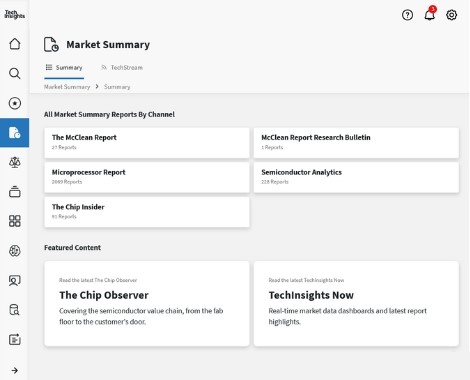Open the Microprocessor Report channel card
The height and width of the screenshot is (380, 470).
tap(147, 177)
